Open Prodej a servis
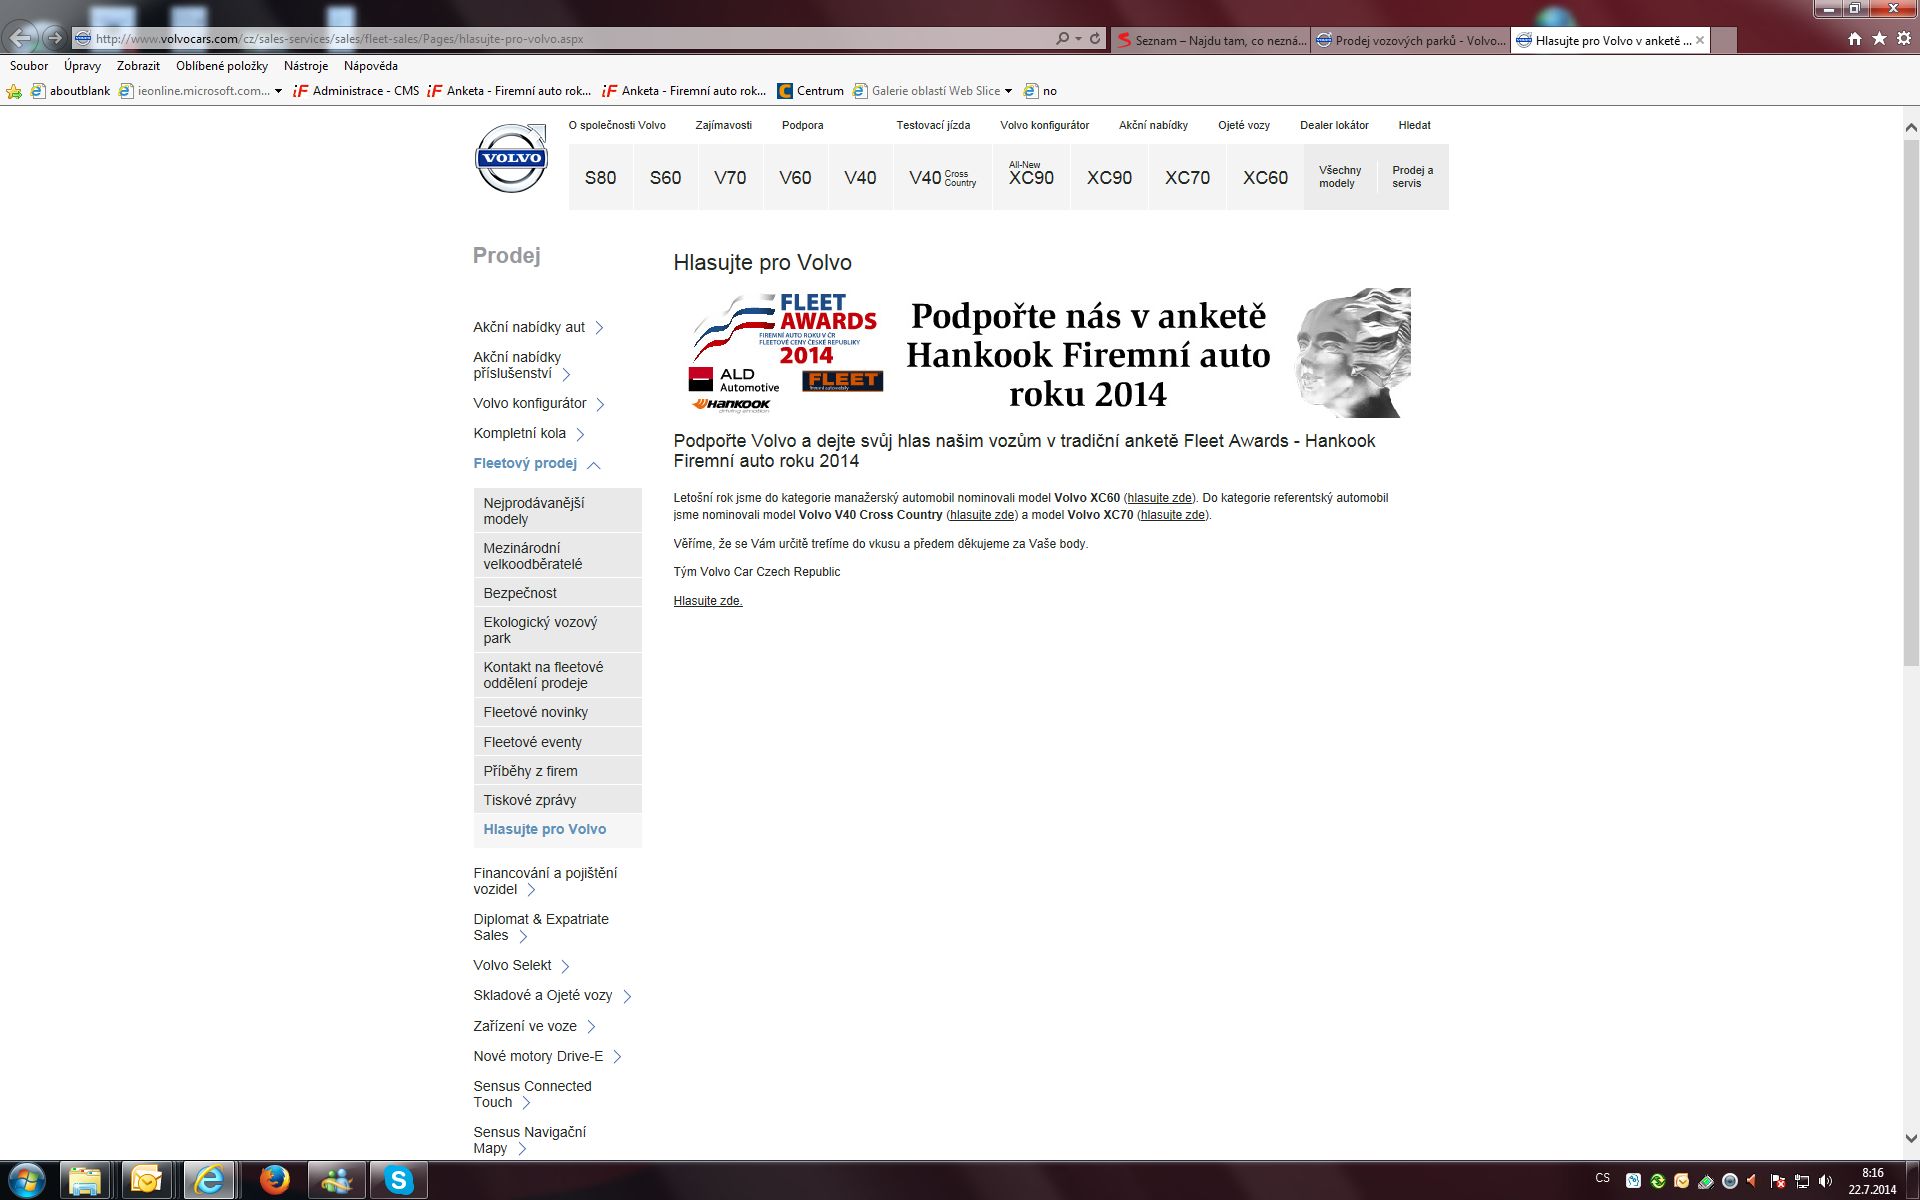 point(1412,177)
